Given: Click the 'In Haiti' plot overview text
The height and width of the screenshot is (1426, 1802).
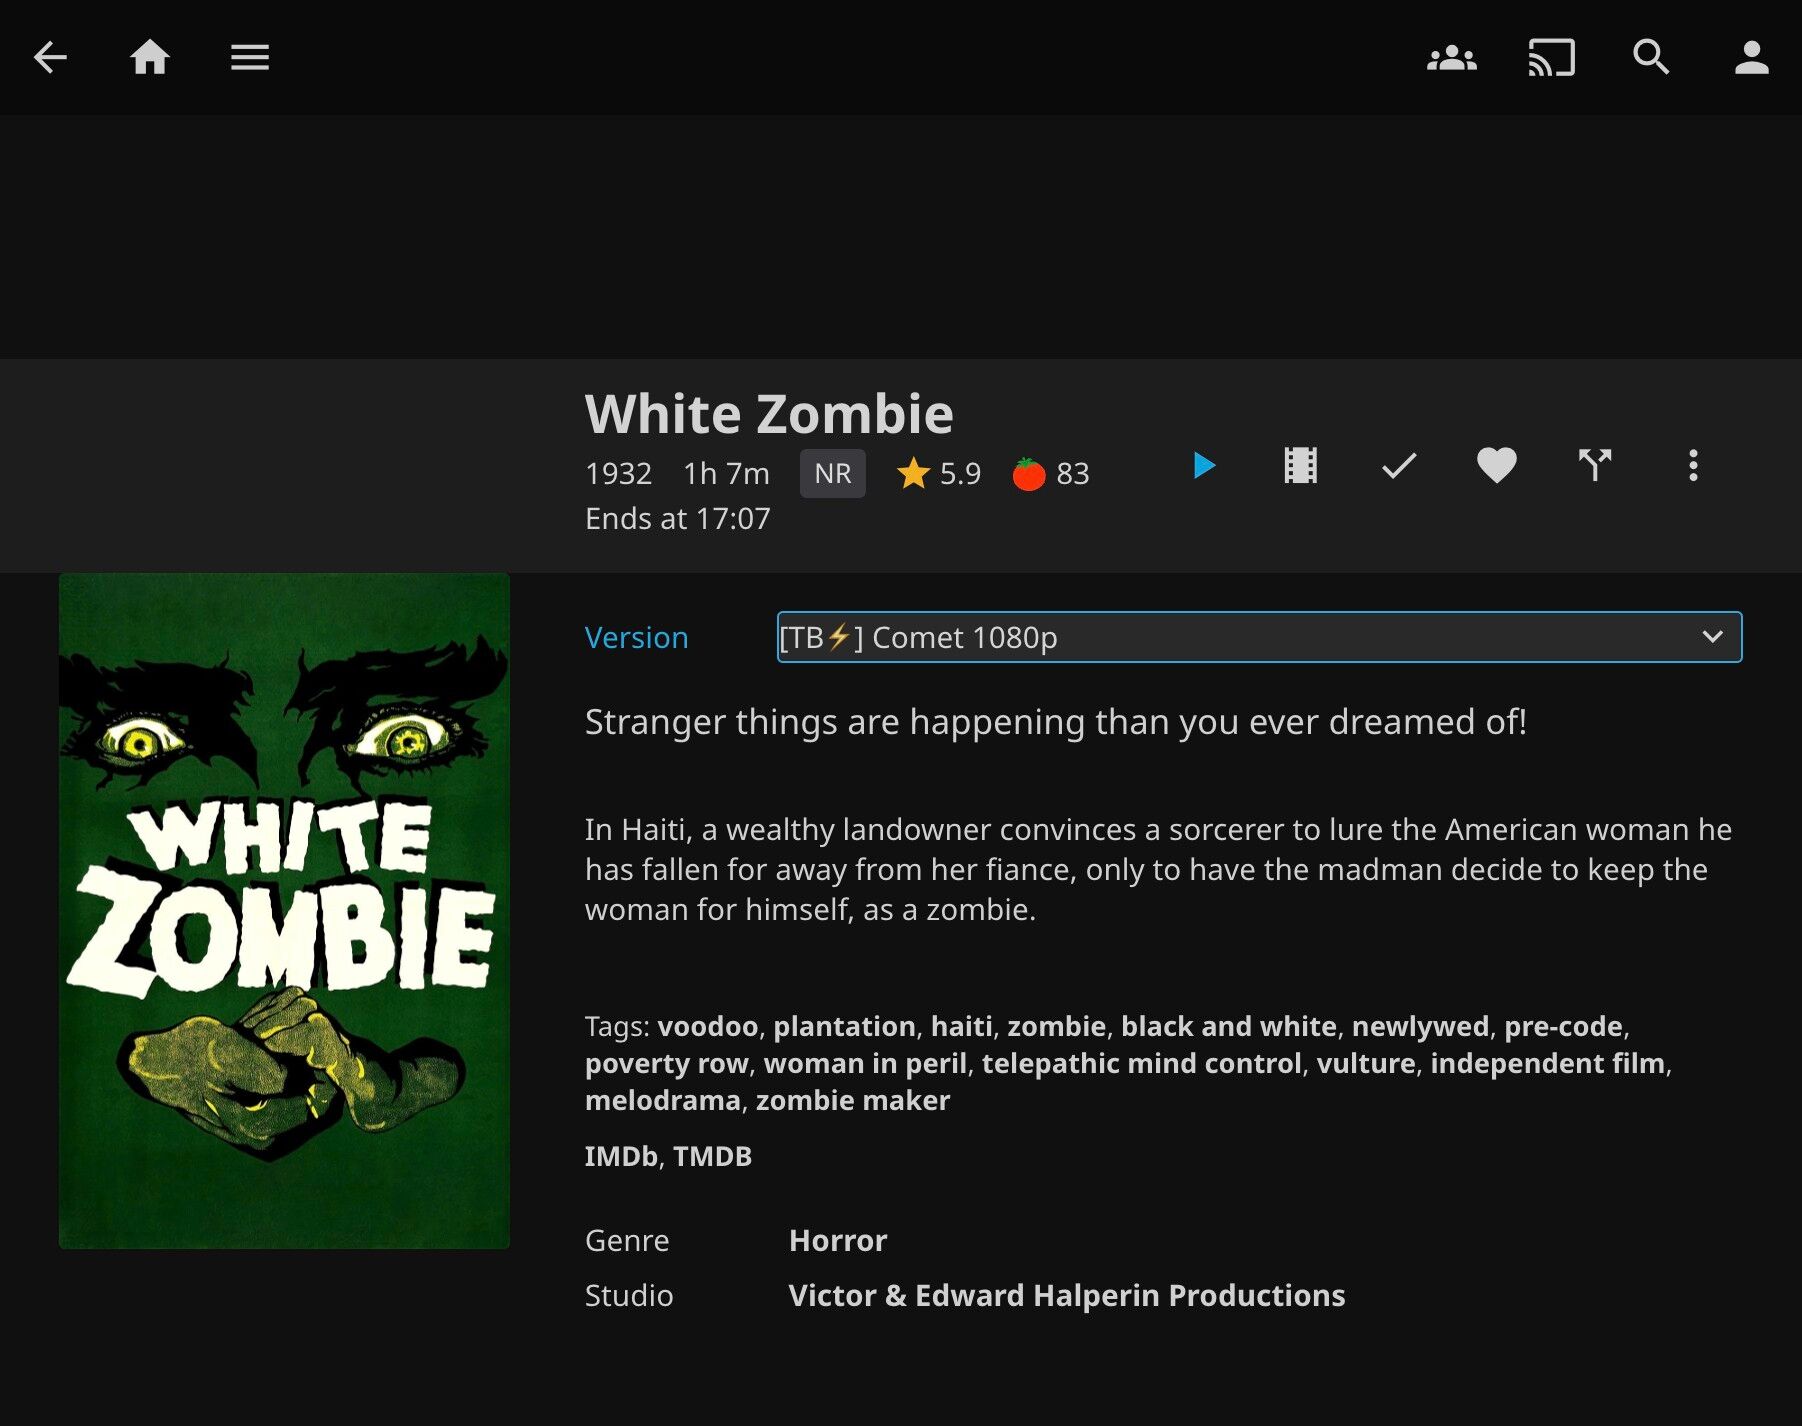Looking at the screenshot, I should coord(1159,869).
